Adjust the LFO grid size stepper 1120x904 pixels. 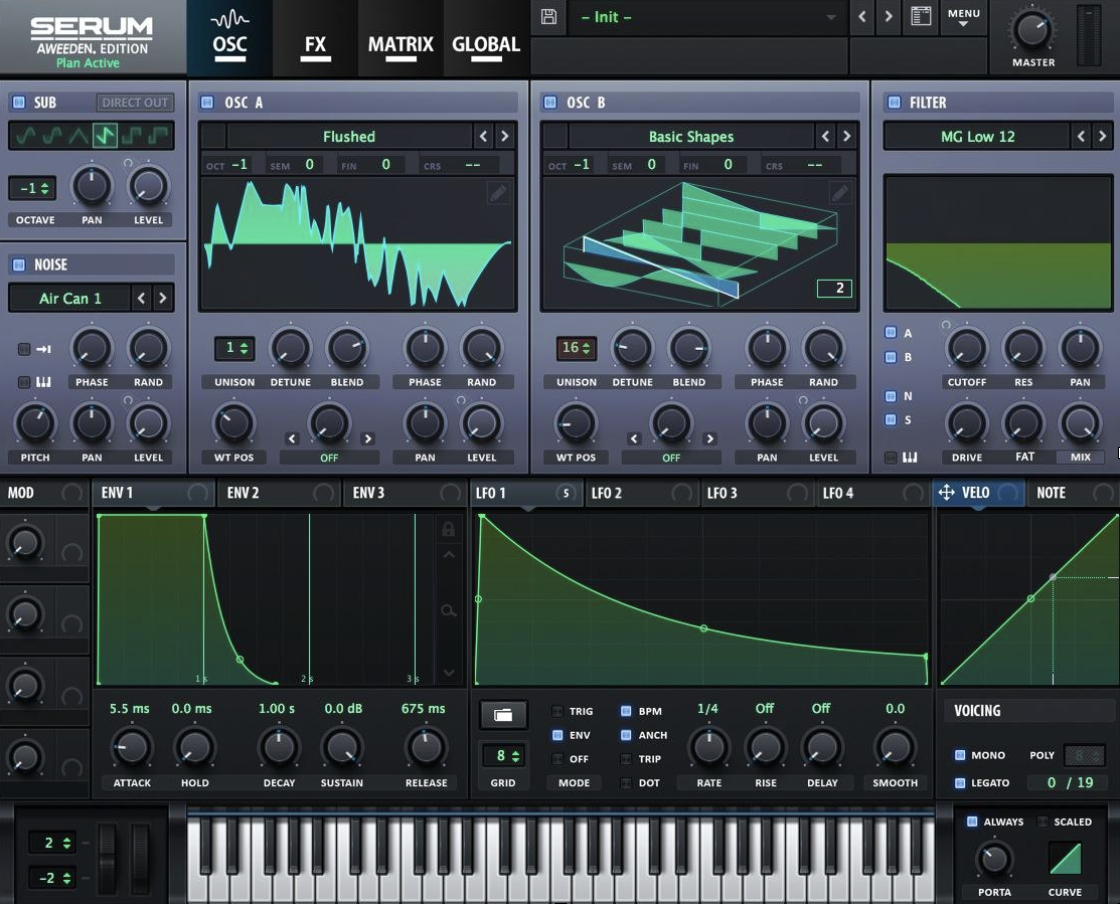click(503, 755)
